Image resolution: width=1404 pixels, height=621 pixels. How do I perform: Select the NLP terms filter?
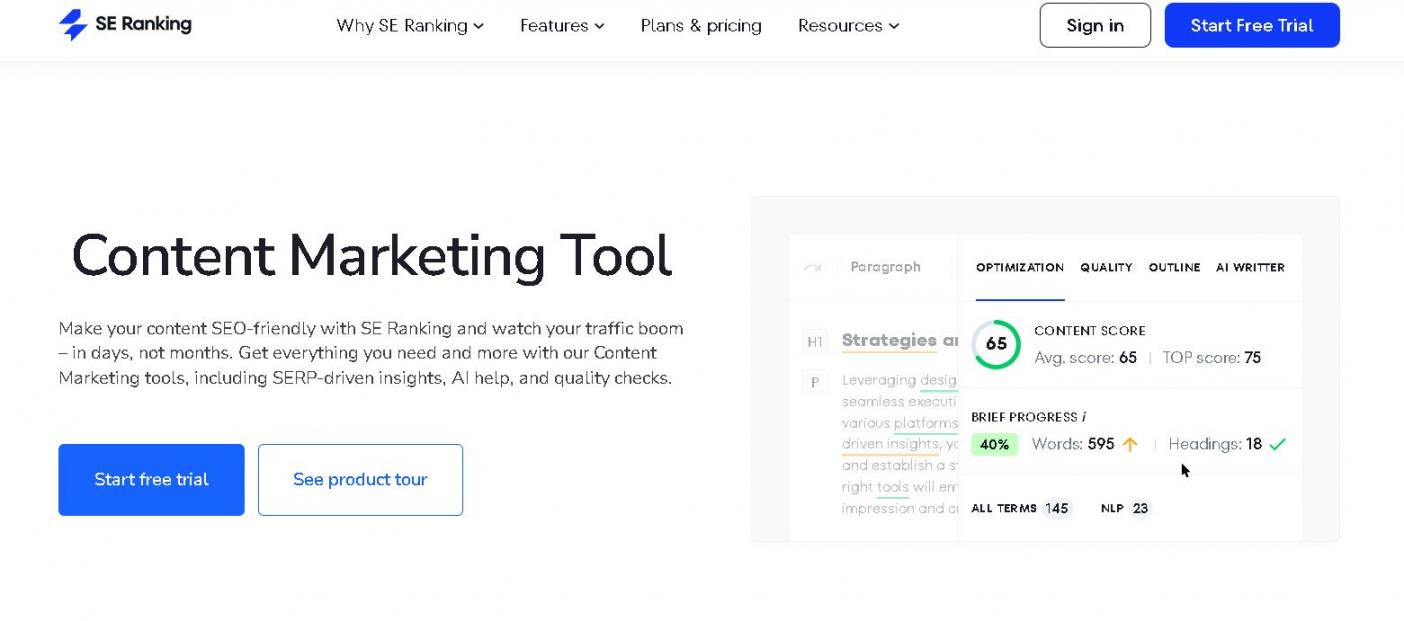coord(1125,508)
